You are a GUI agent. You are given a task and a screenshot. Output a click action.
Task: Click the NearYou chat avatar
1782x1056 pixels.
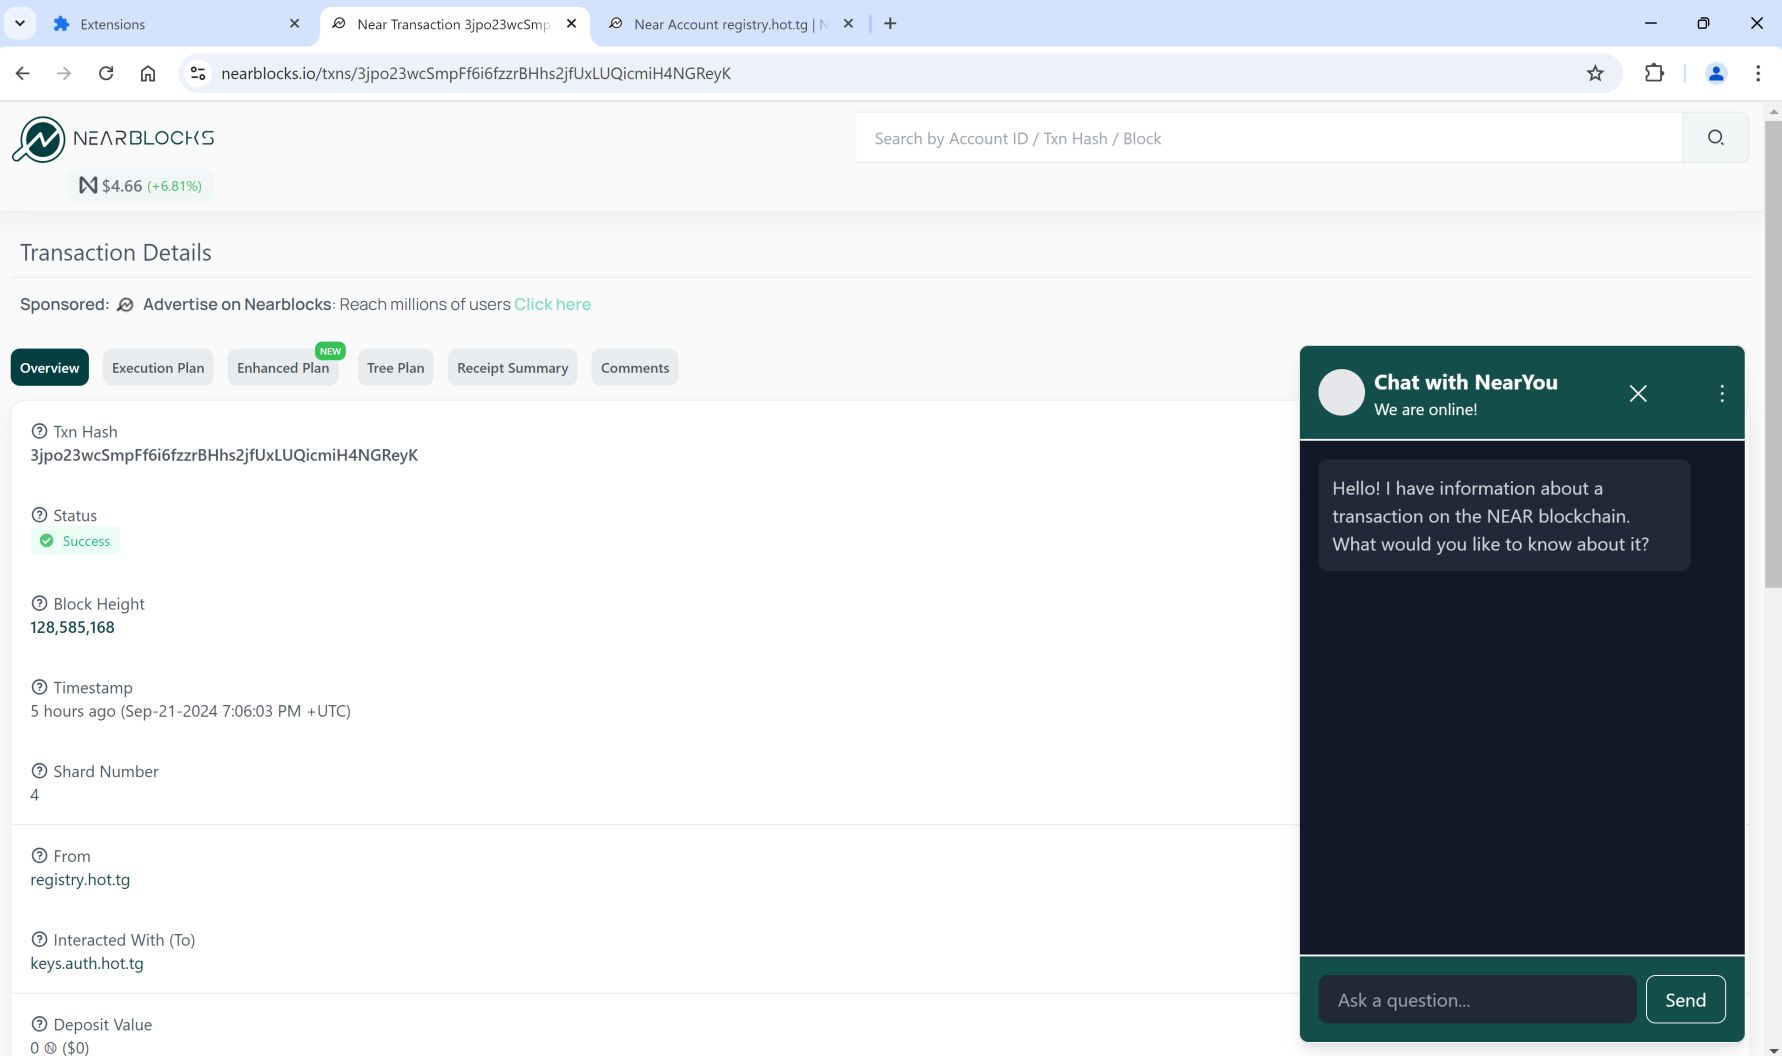(x=1341, y=393)
